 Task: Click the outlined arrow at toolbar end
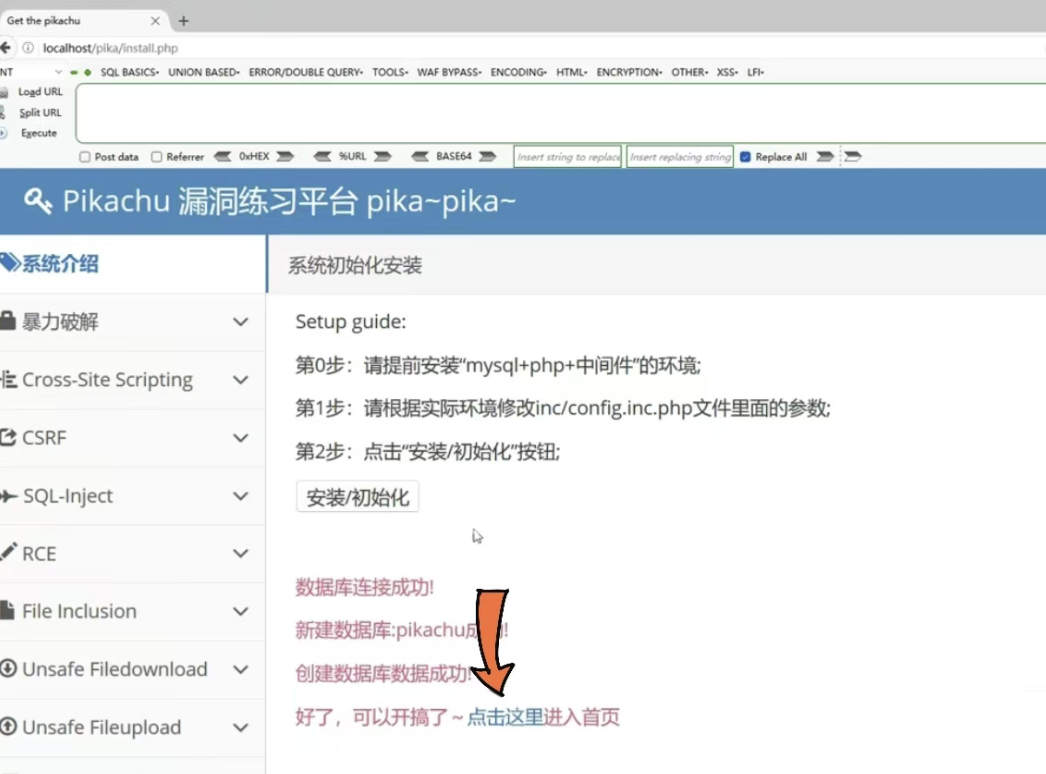853,156
